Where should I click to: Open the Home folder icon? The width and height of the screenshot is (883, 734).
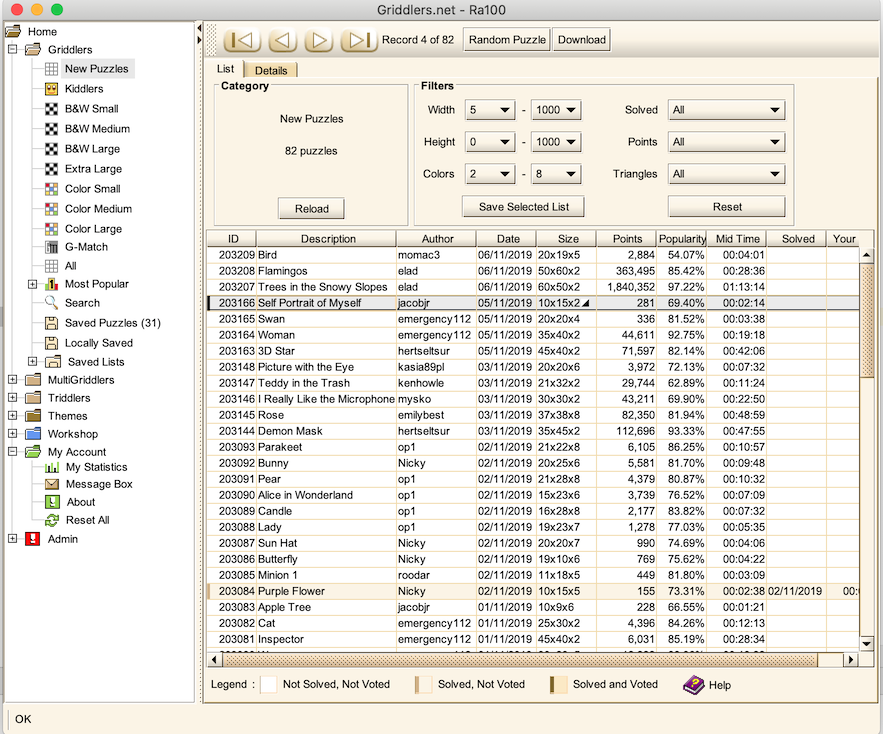coord(14,31)
